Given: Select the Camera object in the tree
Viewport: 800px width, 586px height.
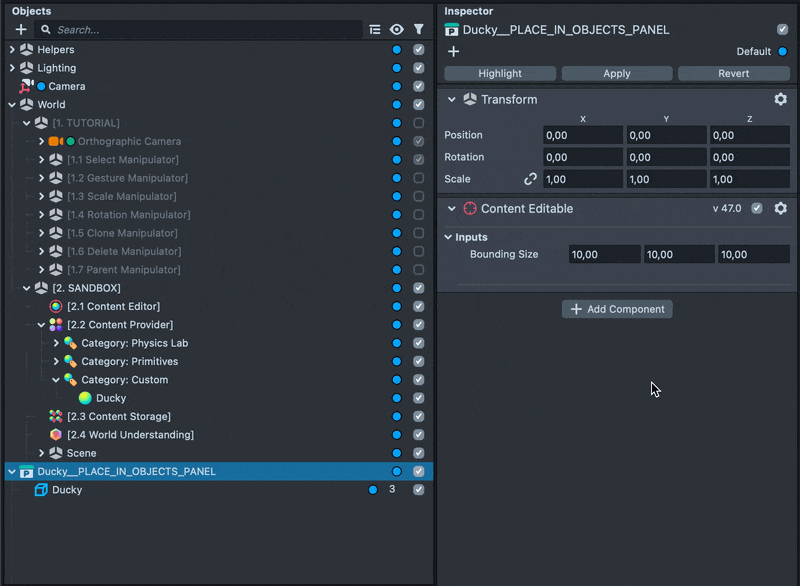Looking at the screenshot, I should [66, 86].
